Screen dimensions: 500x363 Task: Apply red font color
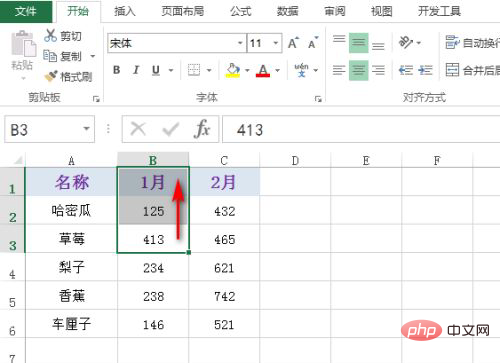click(263, 70)
